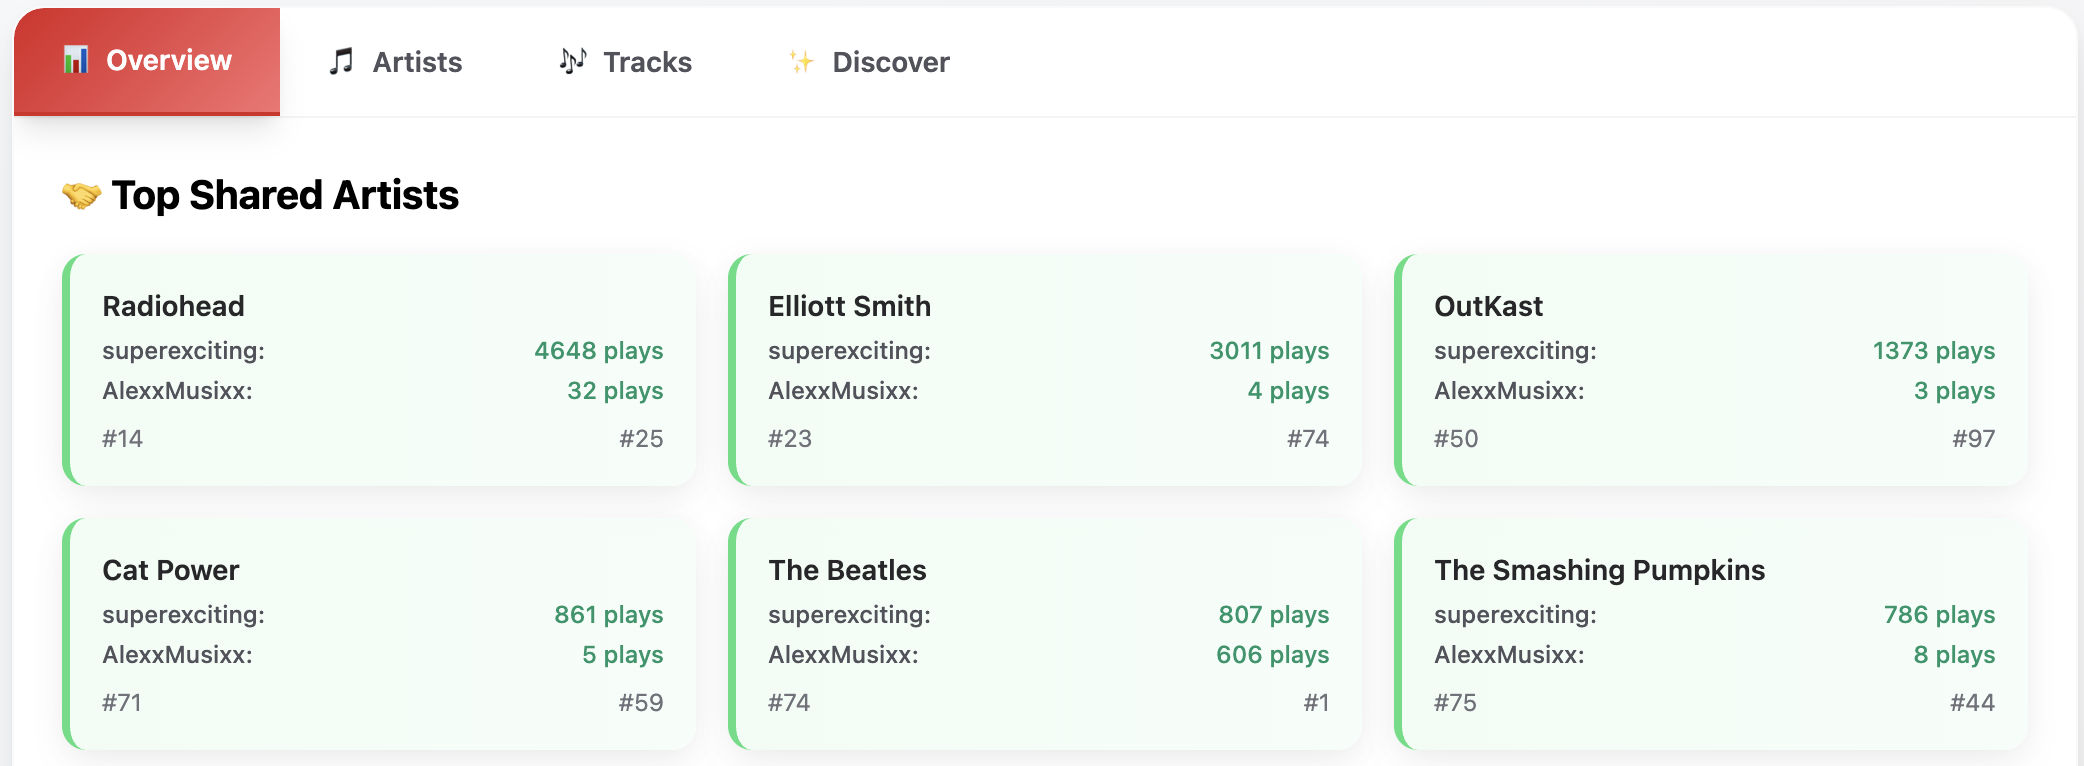Click the OutKast artist name
This screenshot has width=2084, height=766.
click(x=1488, y=306)
